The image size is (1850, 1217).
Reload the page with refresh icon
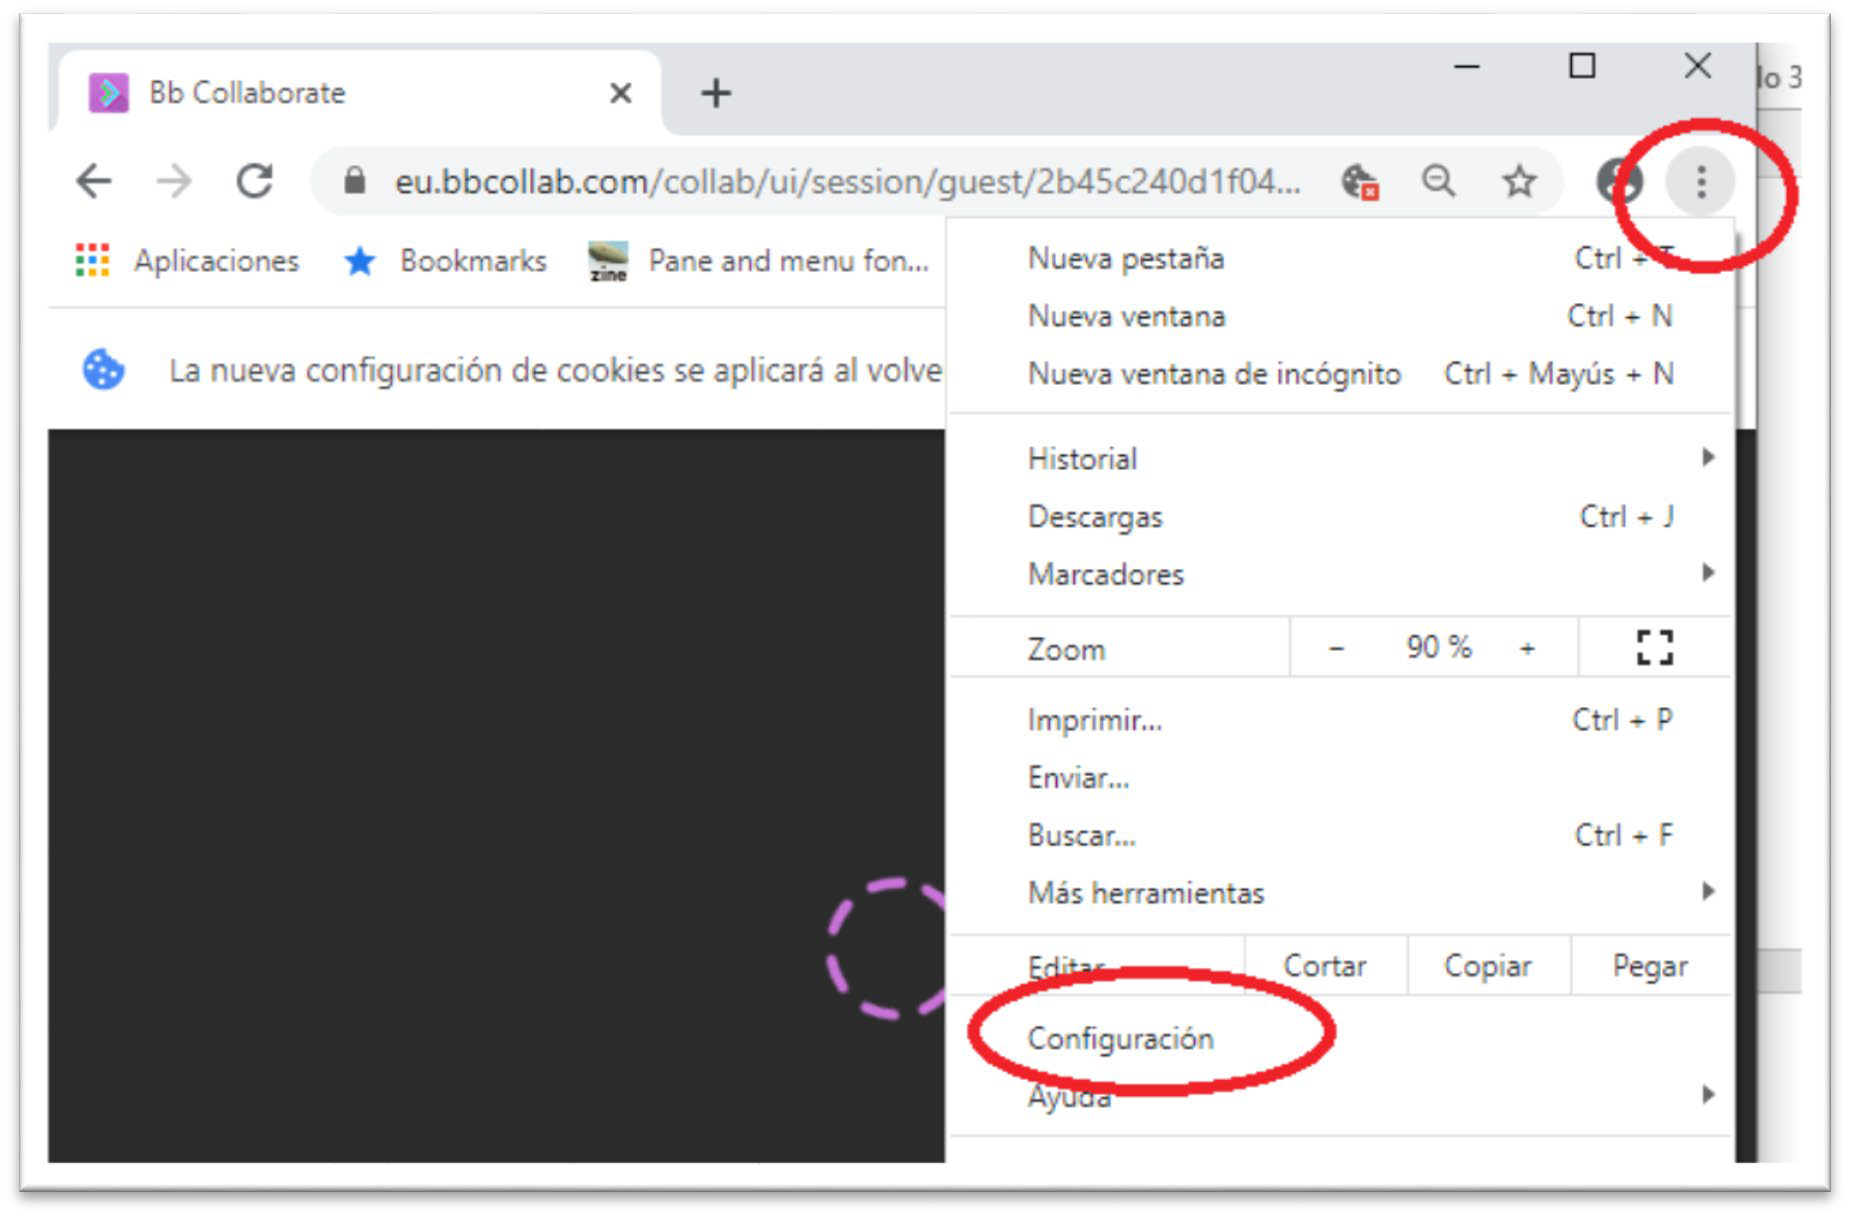pyautogui.click(x=254, y=181)
